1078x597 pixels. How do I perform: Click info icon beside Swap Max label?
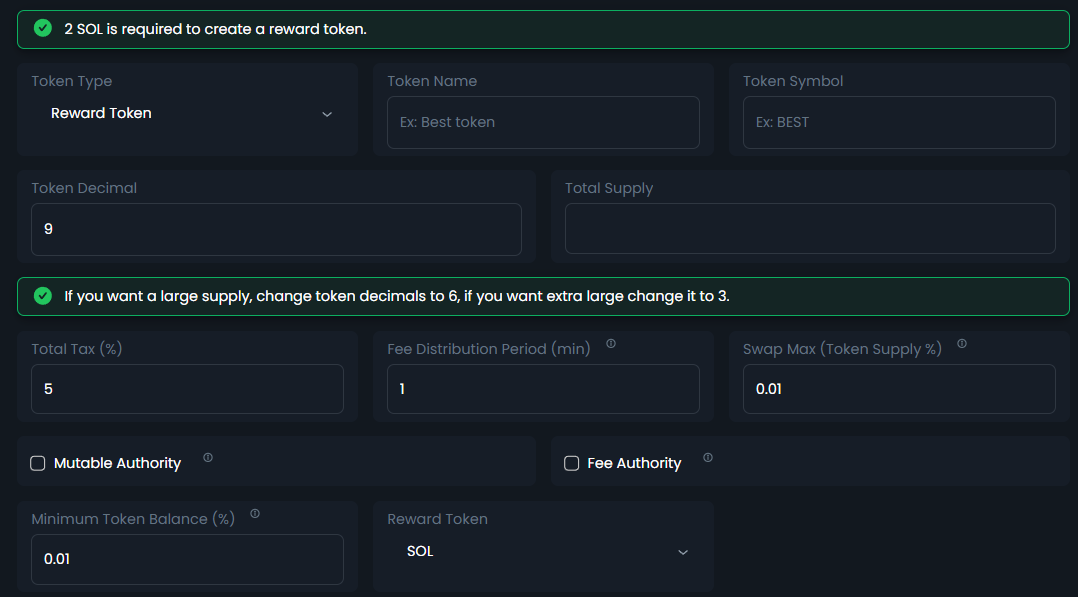(x=962, y=344)
